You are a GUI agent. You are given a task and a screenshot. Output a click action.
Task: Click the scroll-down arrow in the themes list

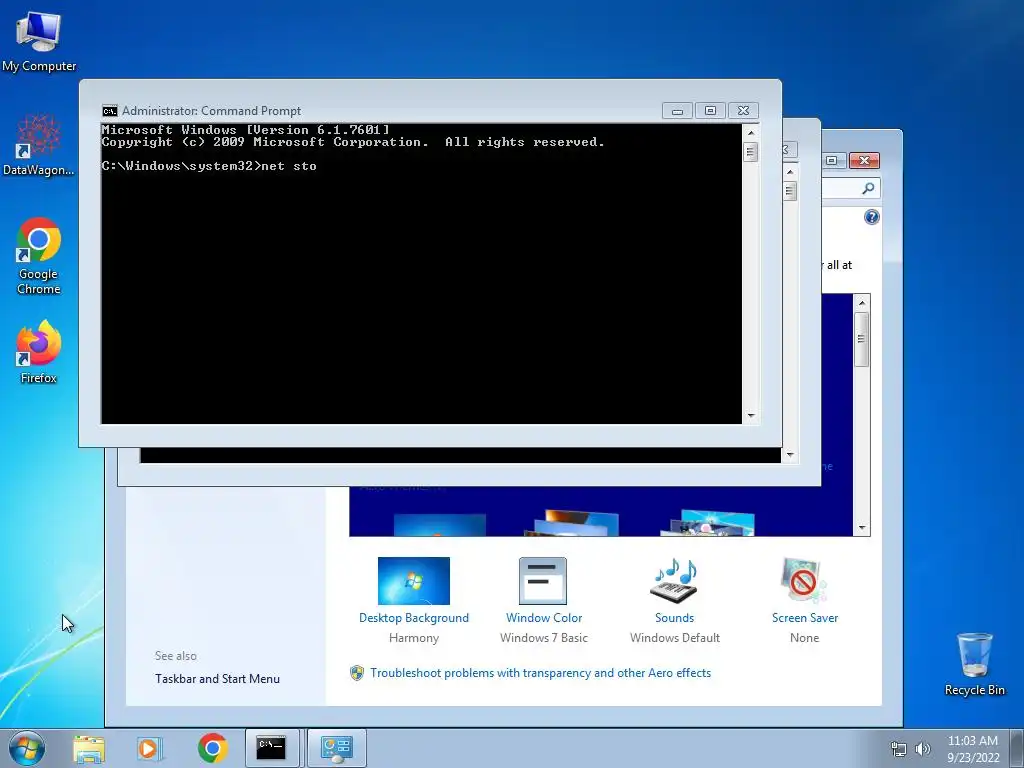tap(862, 528)
